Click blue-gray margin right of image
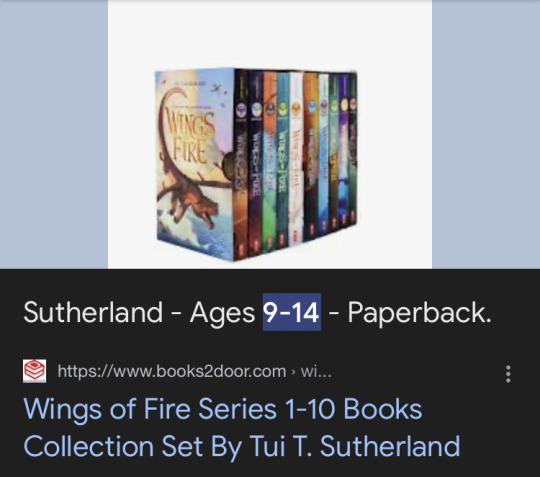This screenshot has height=477, width=540. (486, 134)
